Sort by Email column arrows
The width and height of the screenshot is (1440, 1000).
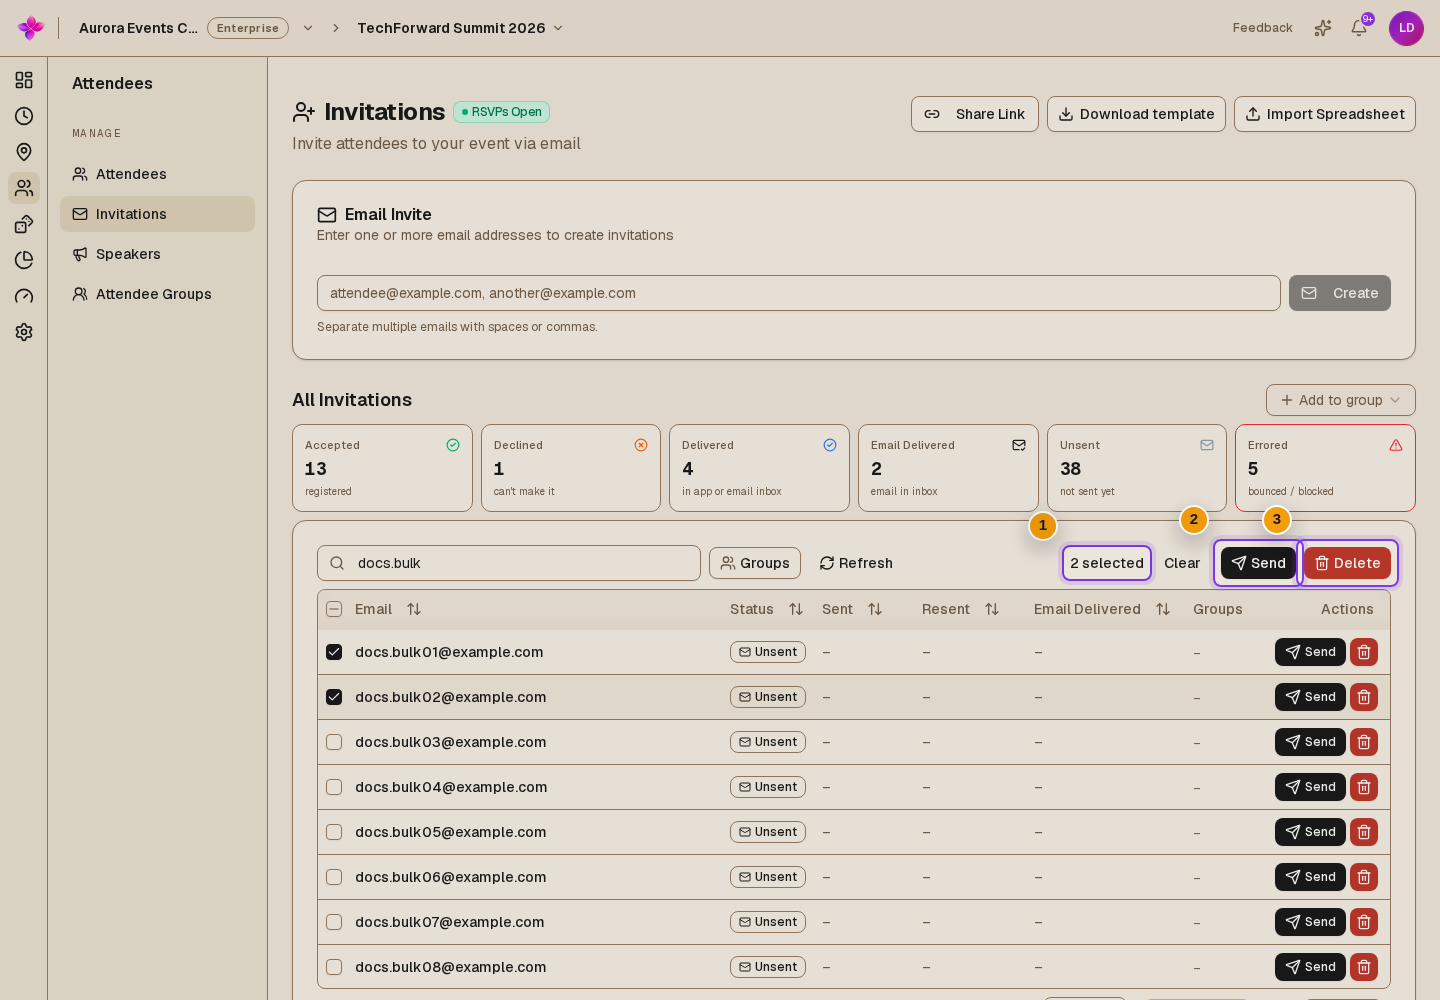pos(414,609)
